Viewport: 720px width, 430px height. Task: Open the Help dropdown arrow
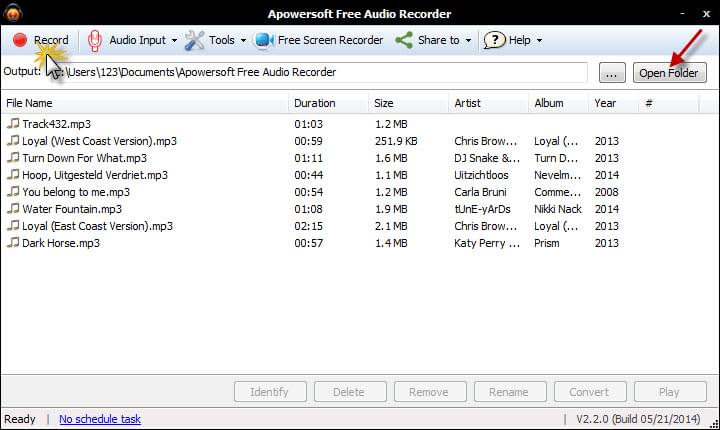(539, 41)
